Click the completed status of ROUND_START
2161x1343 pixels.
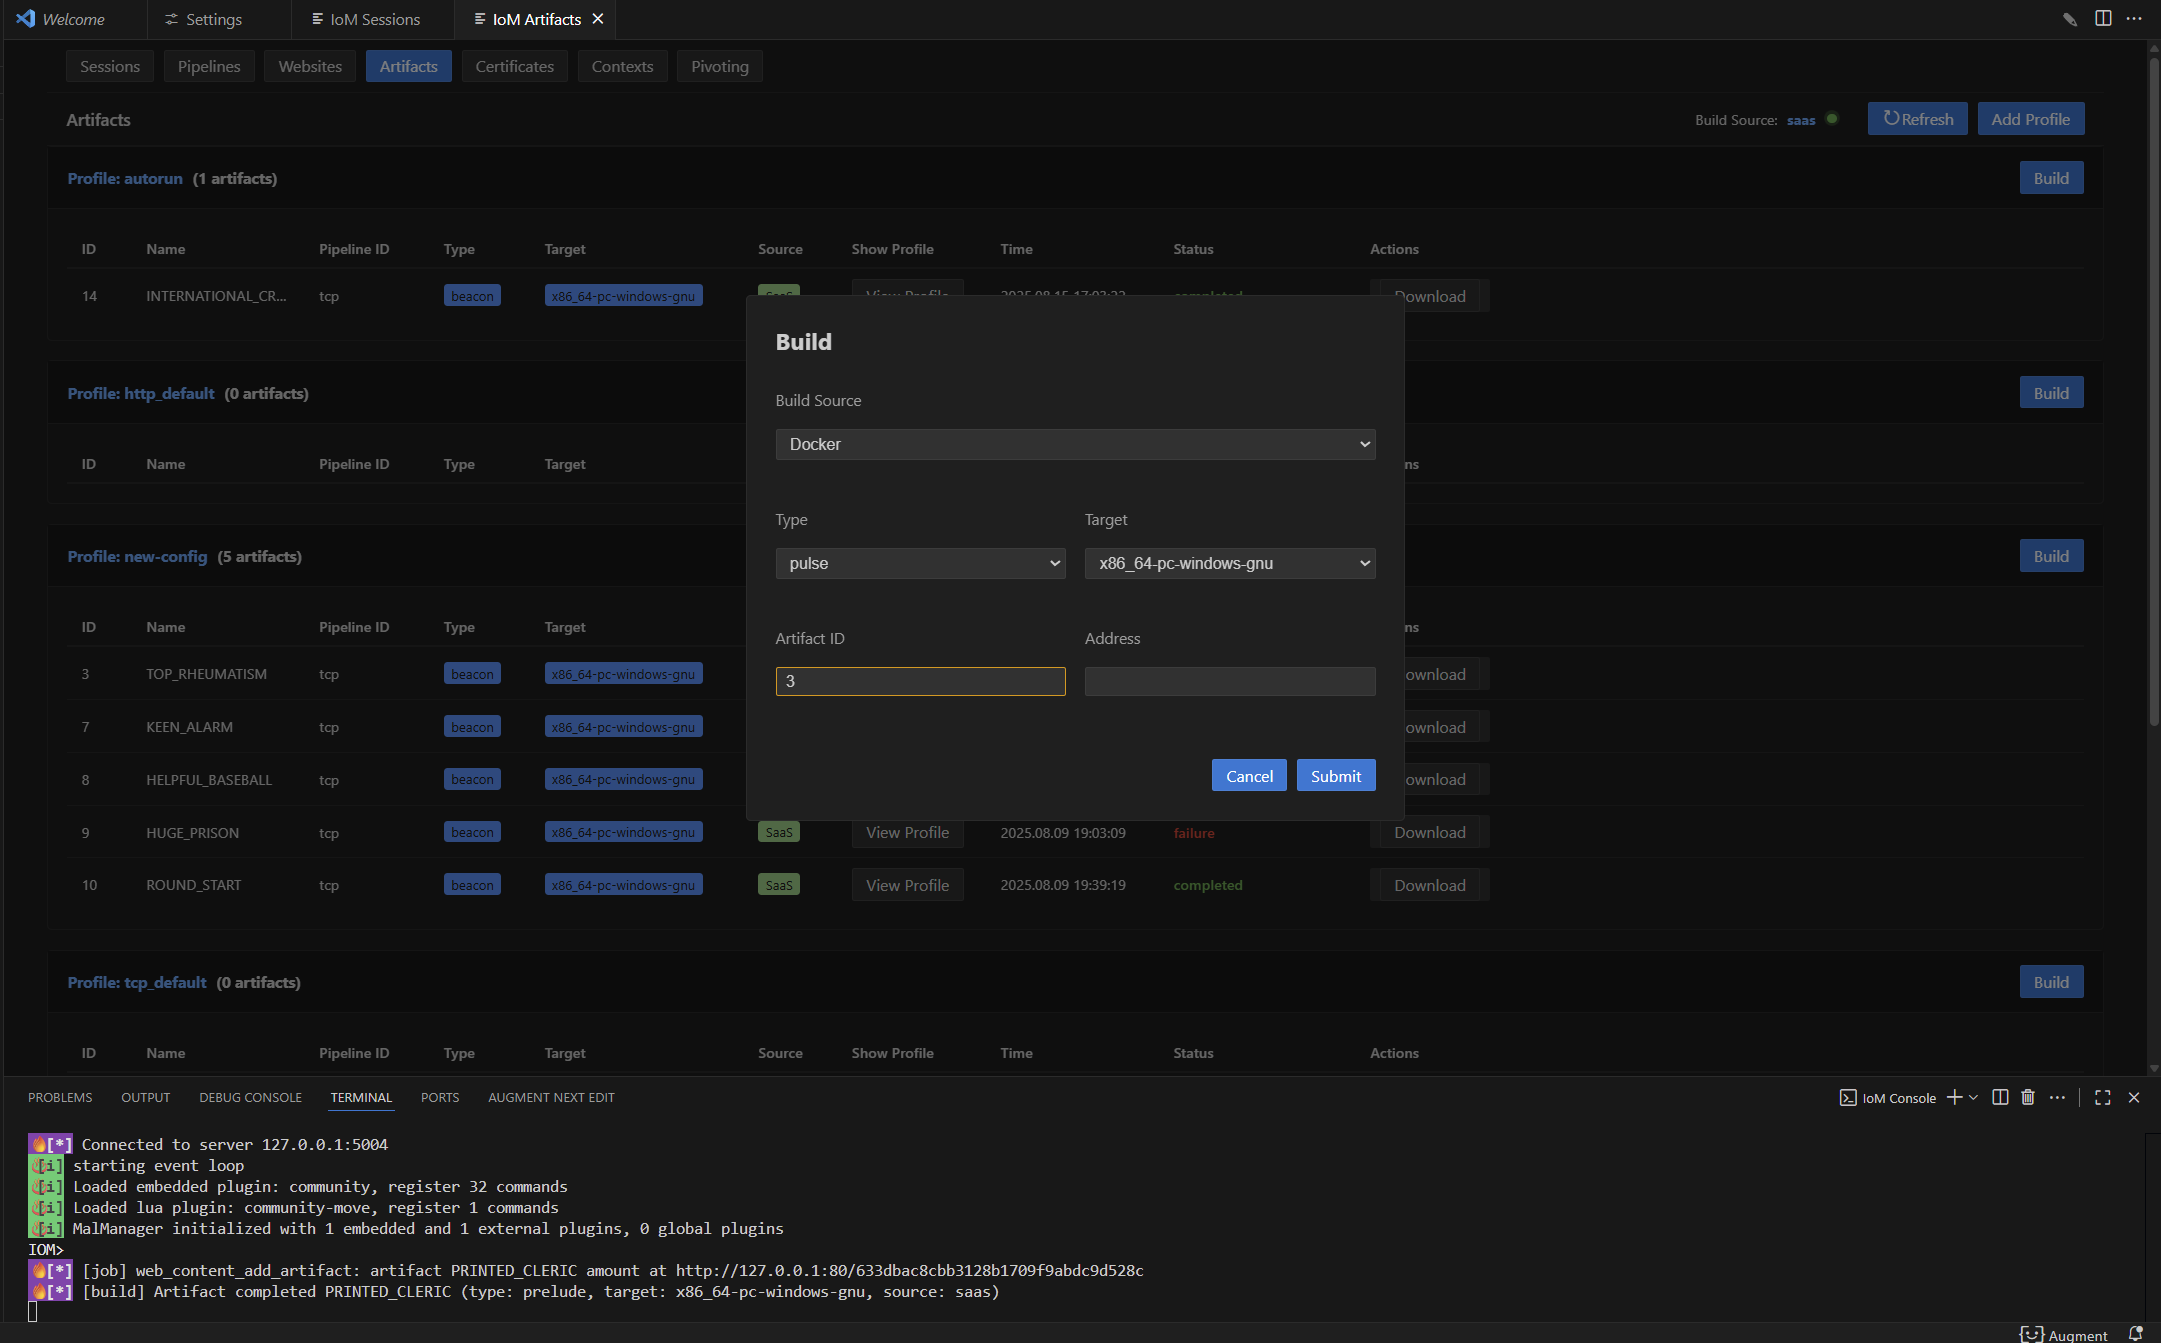pos(1208,885)
